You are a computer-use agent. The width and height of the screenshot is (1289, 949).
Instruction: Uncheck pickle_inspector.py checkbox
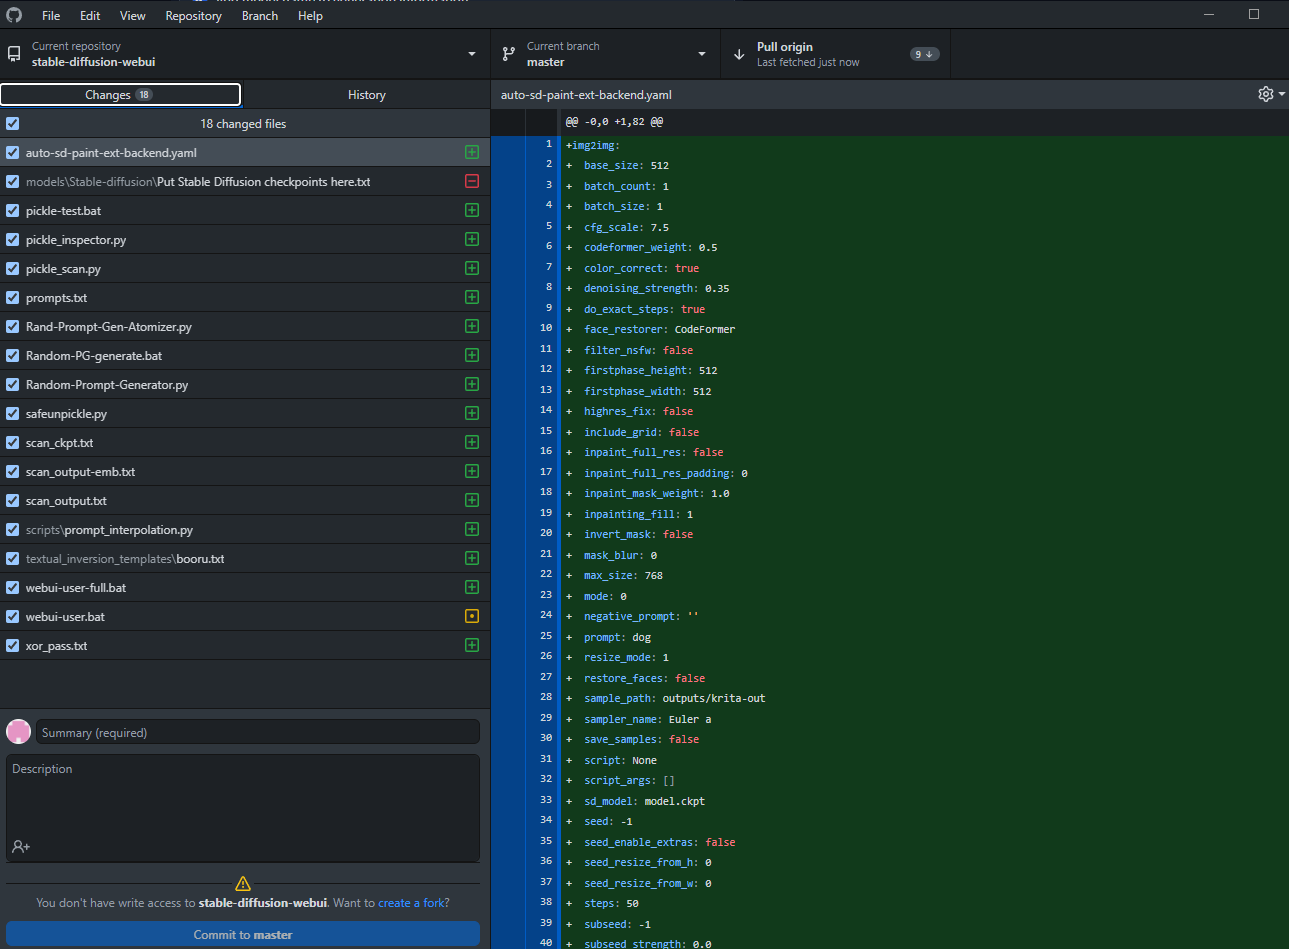[12, 240]
